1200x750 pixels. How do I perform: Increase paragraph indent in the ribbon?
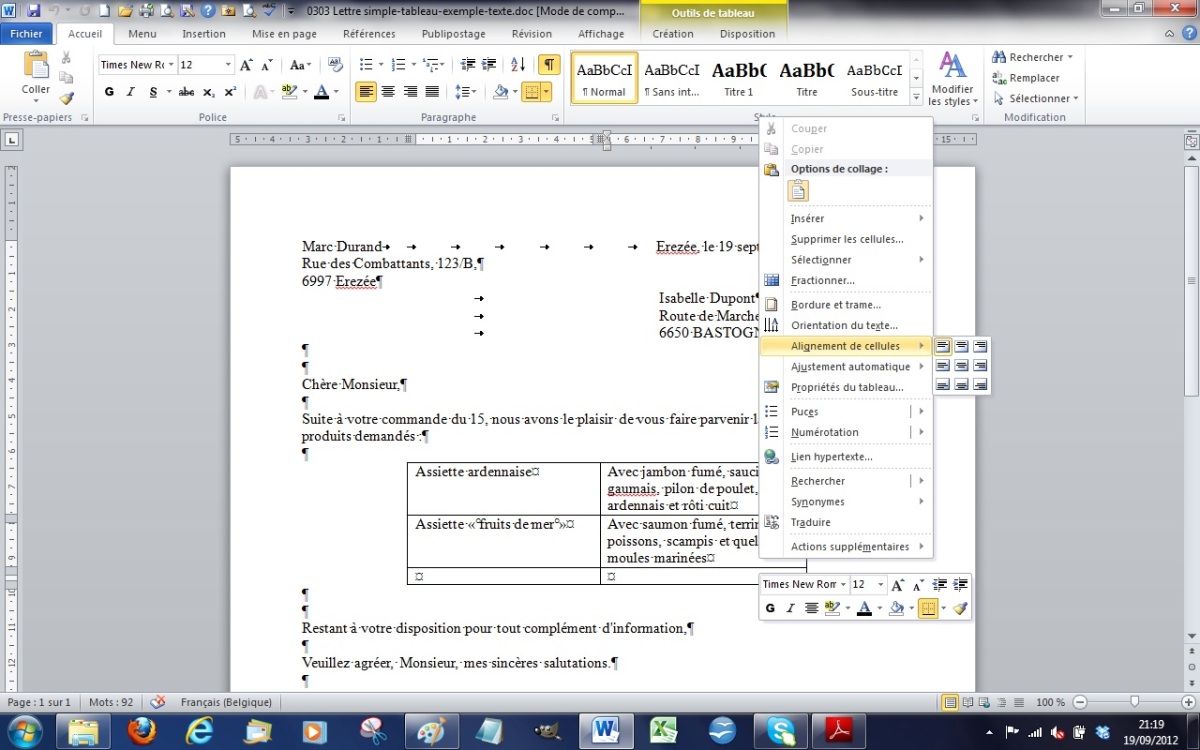pos(491,65)
